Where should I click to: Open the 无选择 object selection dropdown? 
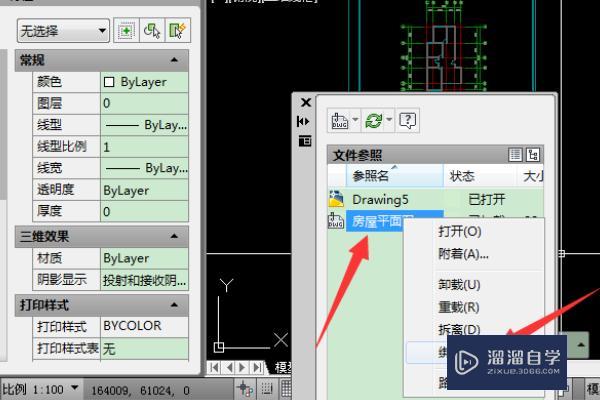coord(64,31)
